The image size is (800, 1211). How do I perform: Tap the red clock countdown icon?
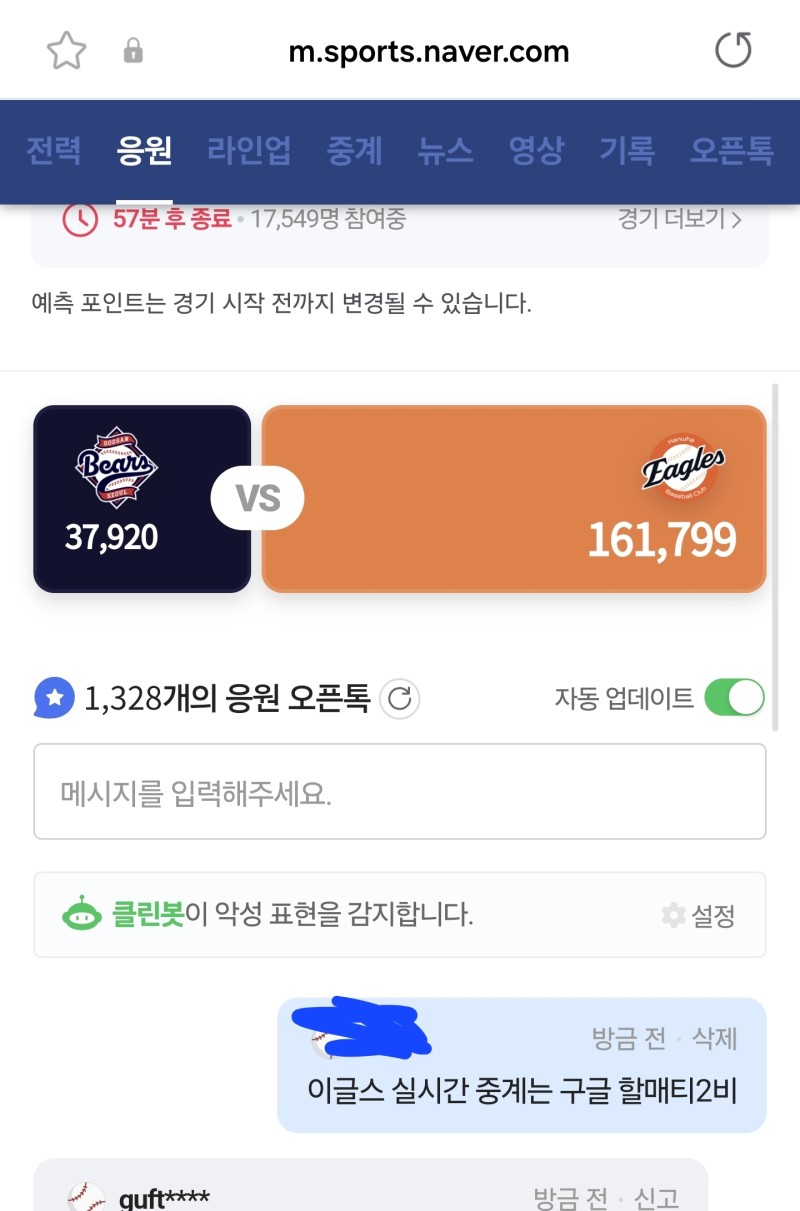click(80, 219)
